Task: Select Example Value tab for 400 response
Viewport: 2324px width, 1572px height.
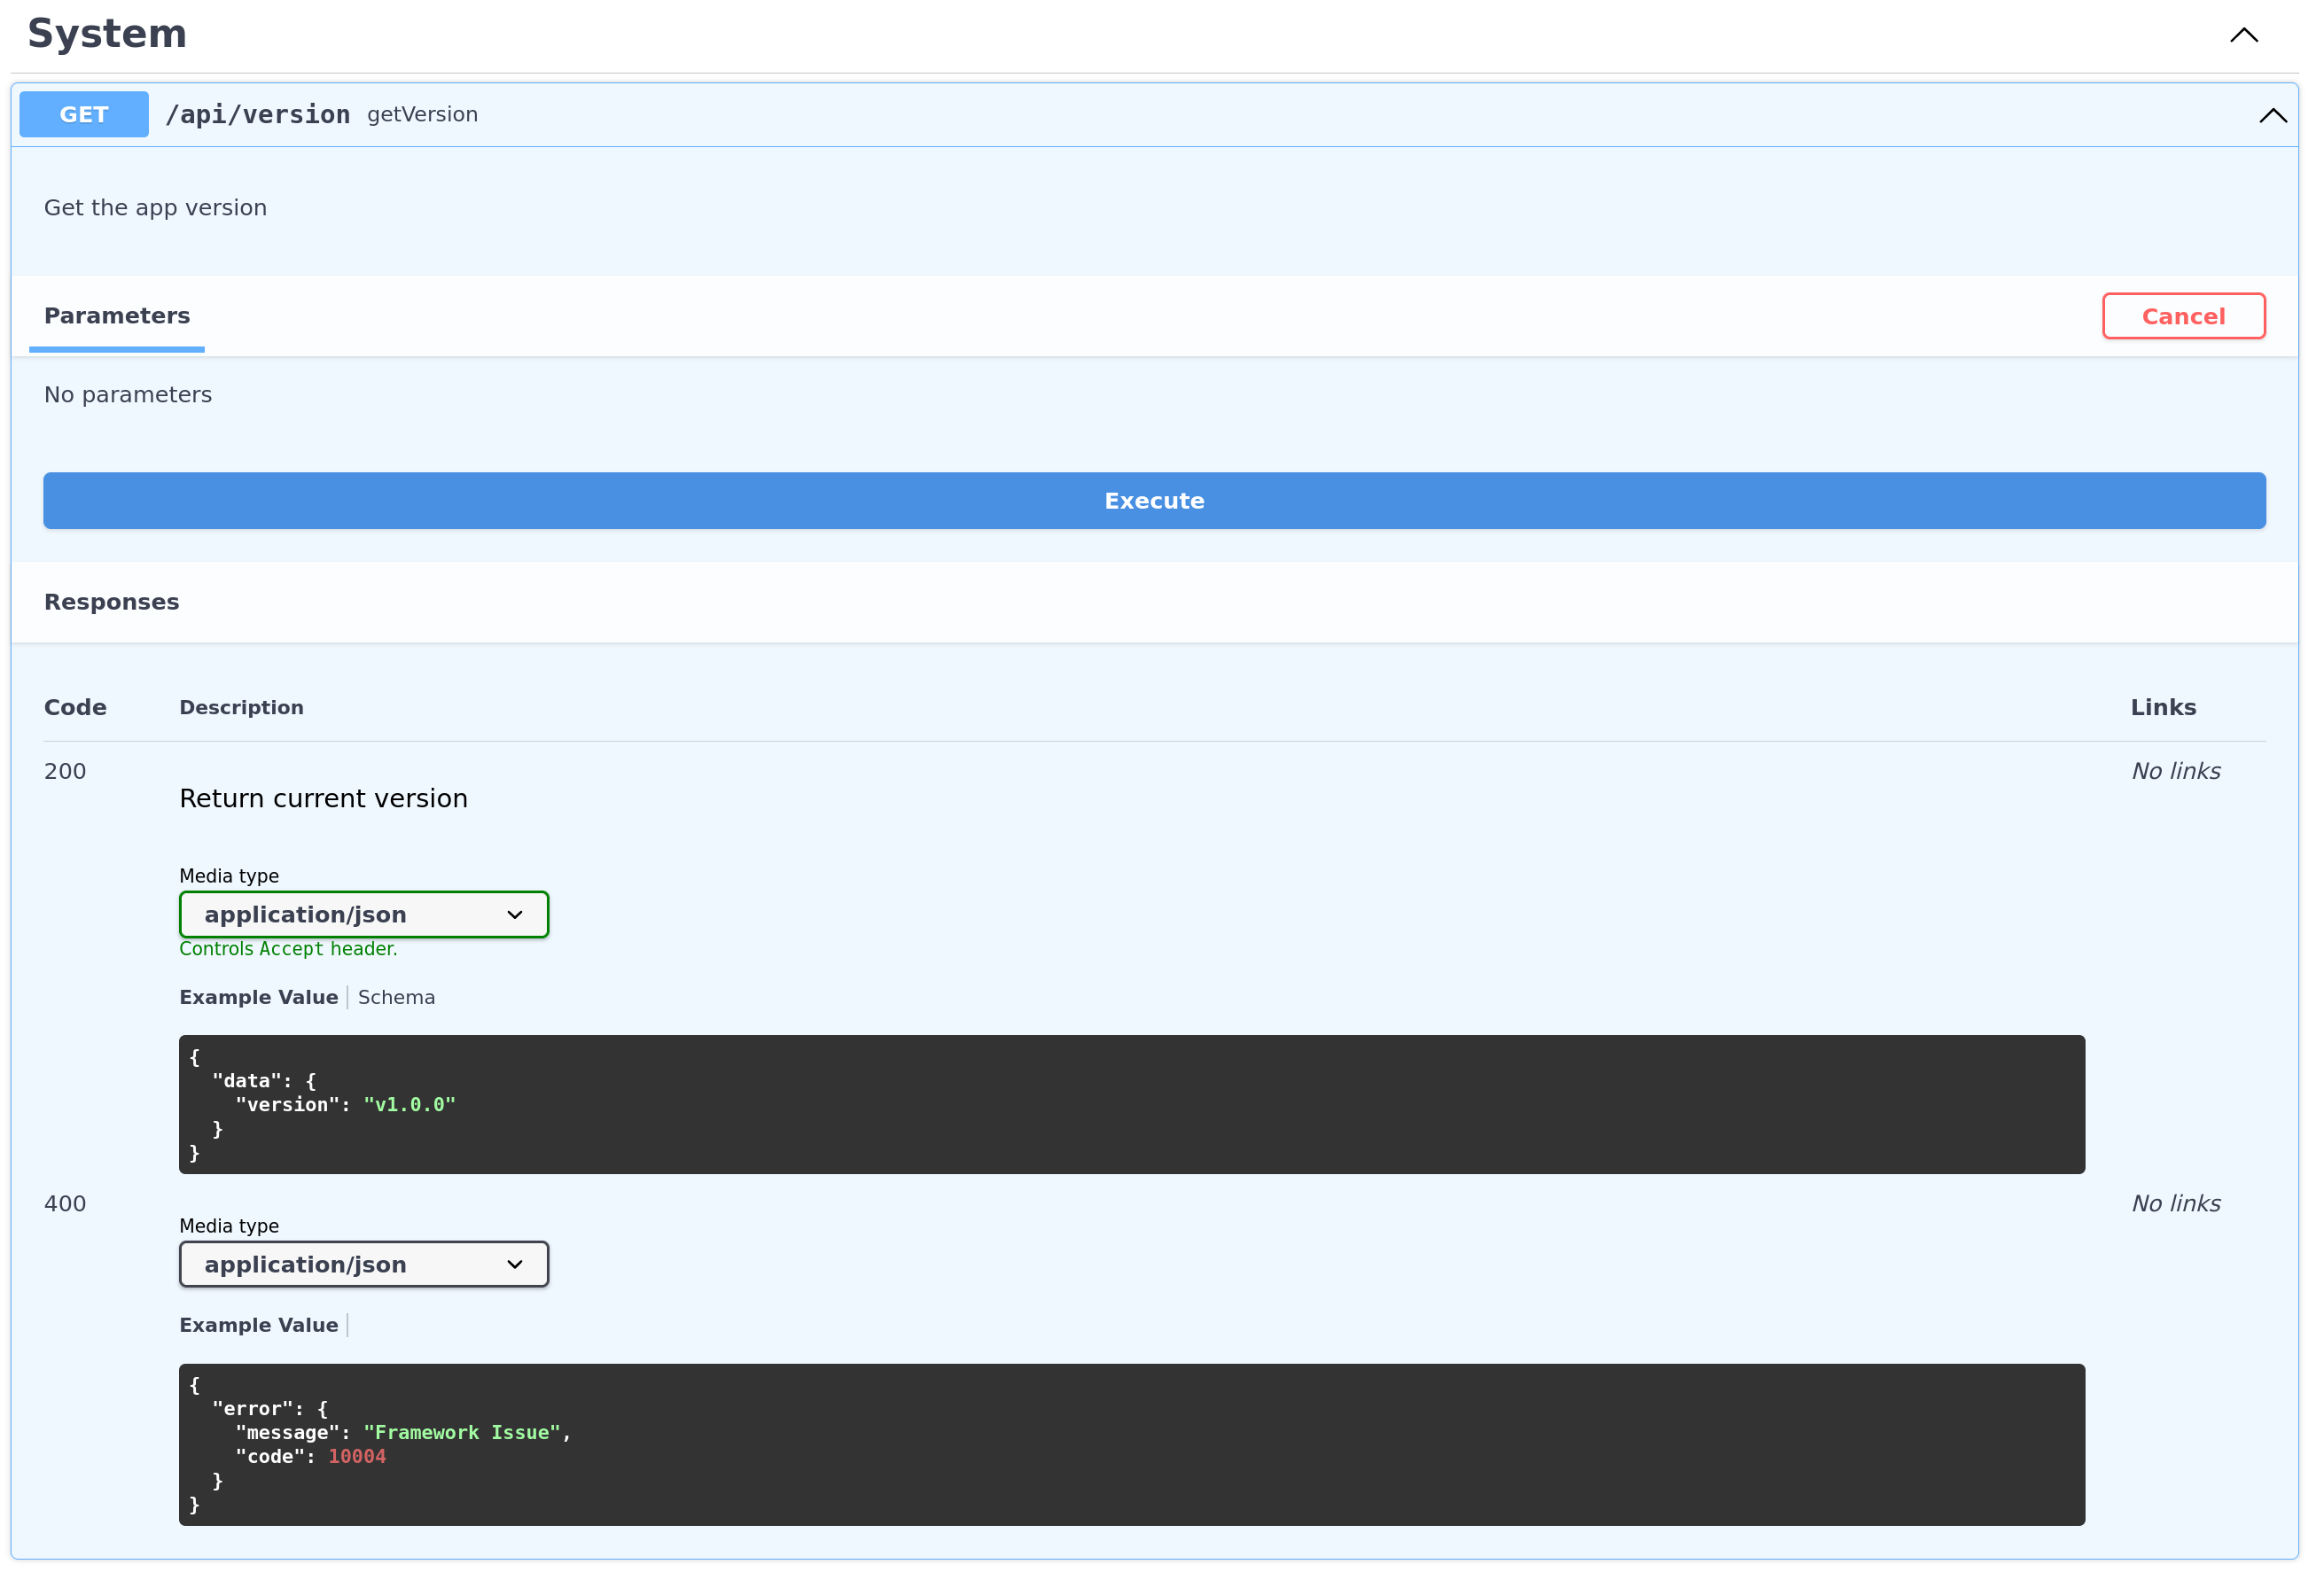Action: coord(258,1326)
